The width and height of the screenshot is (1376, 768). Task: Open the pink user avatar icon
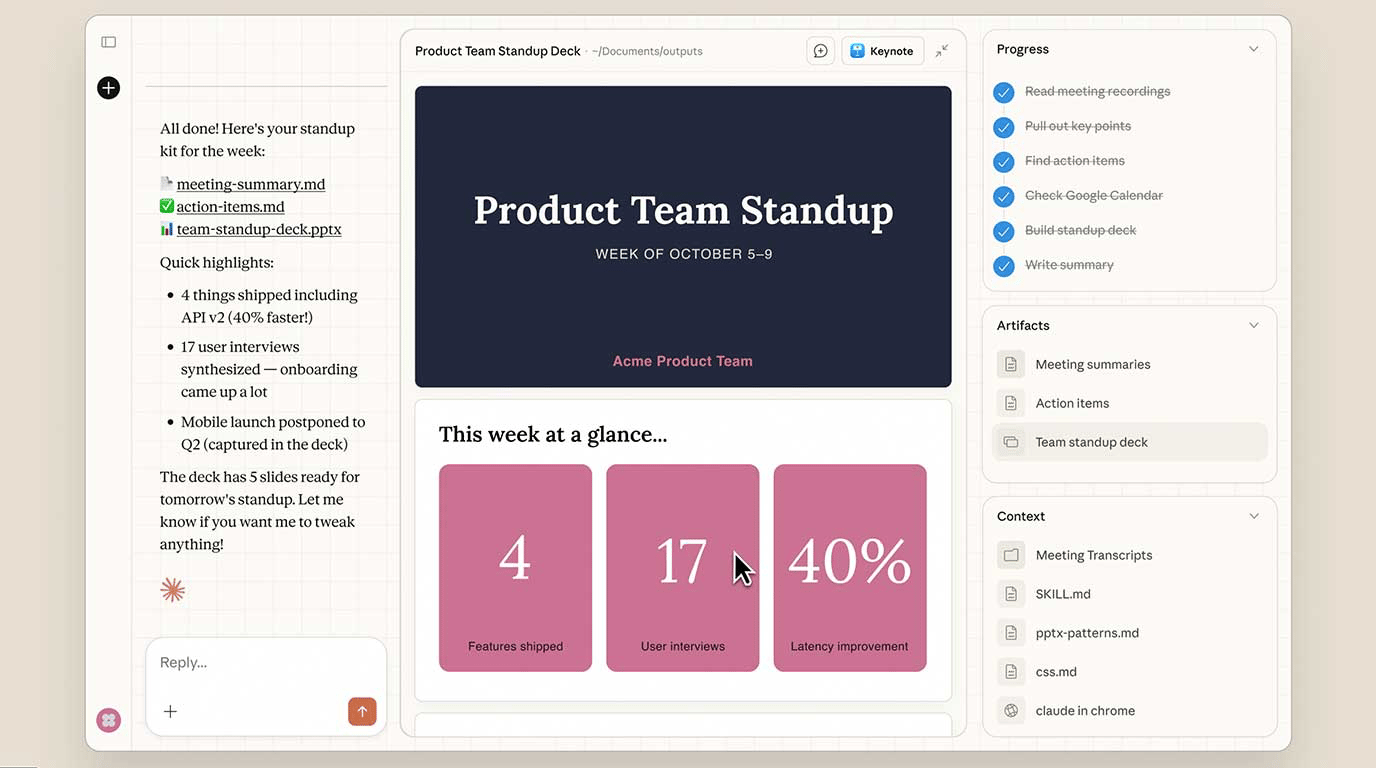(109, 720)
